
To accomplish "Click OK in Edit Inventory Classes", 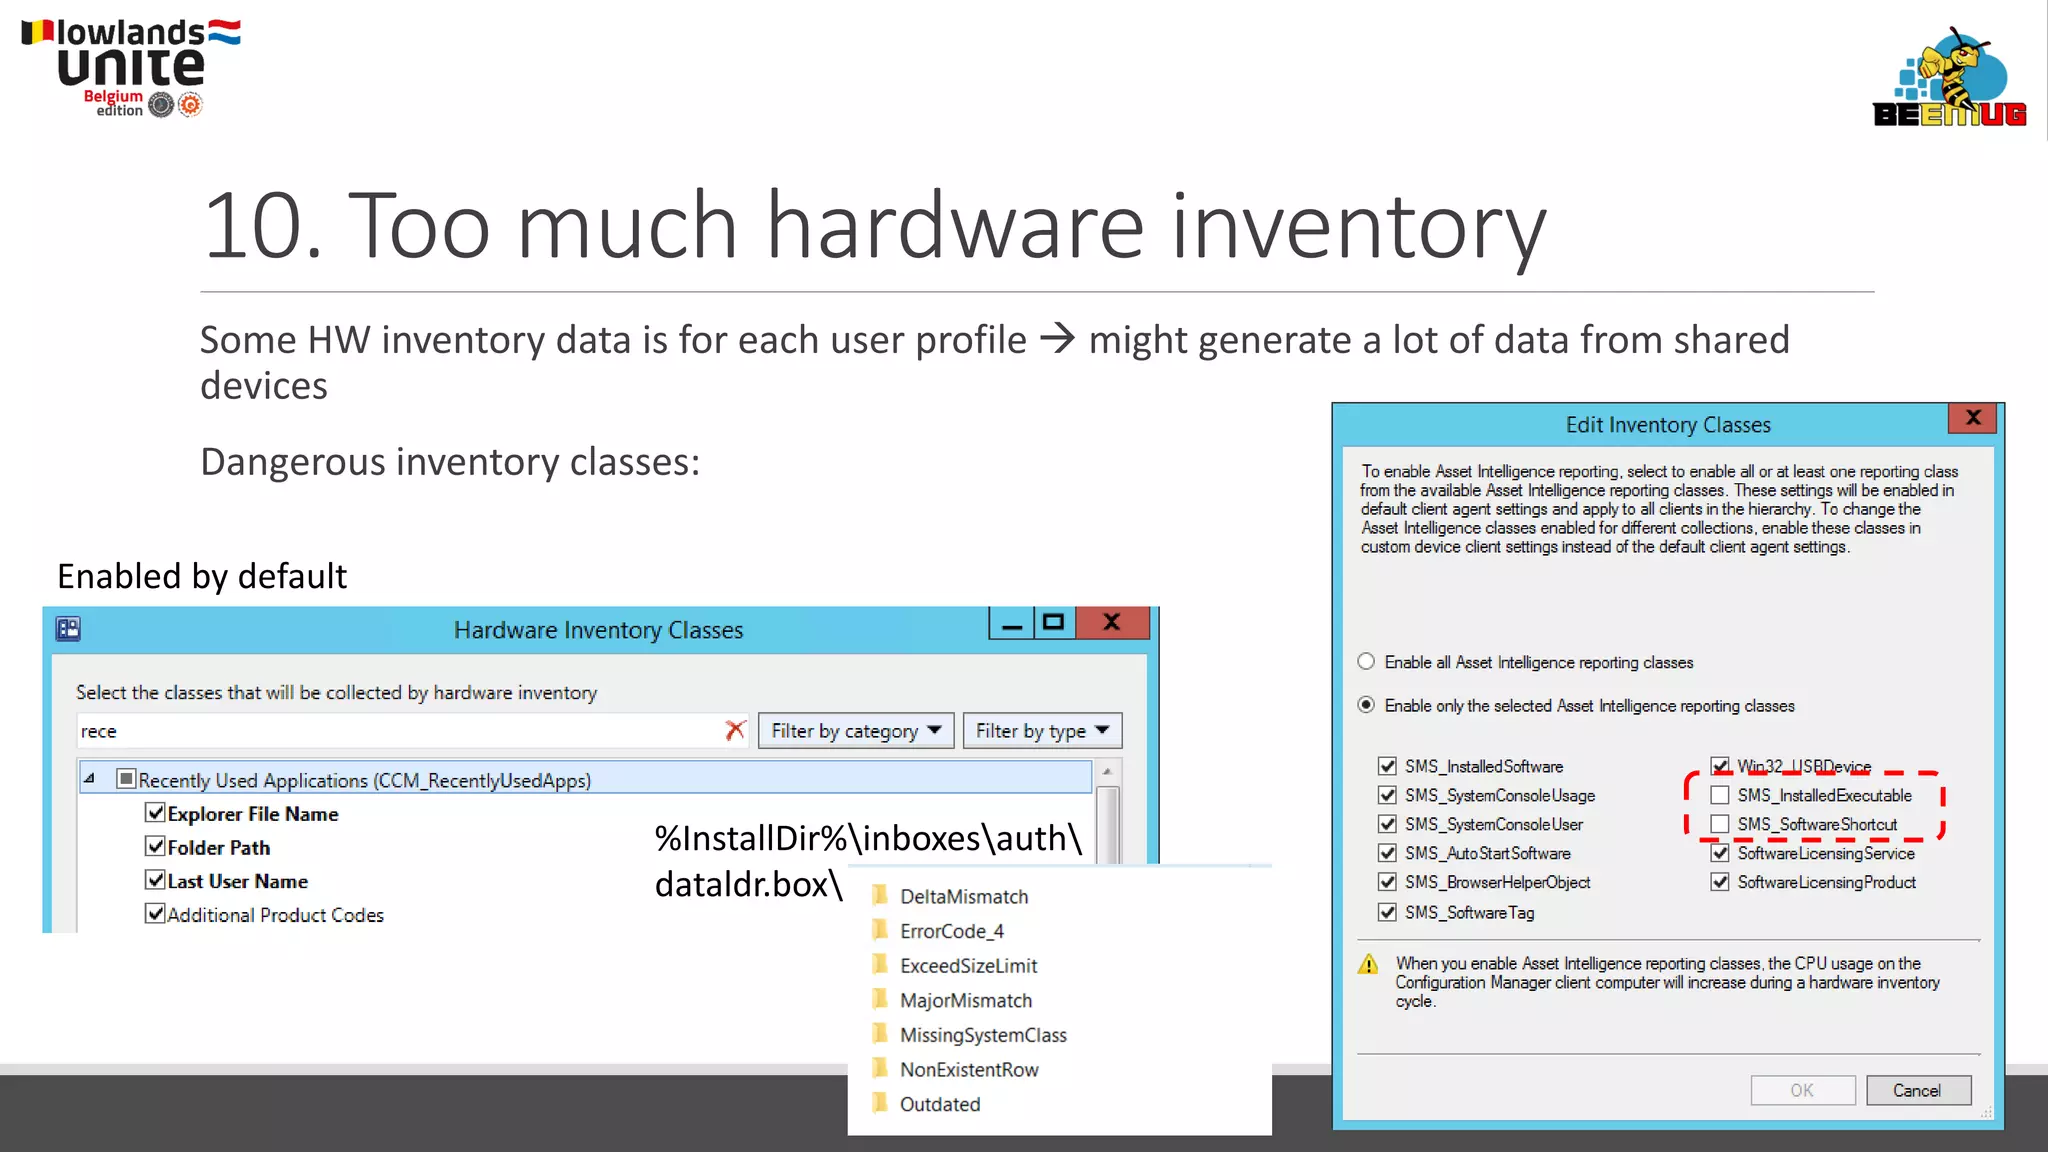I will (1802, 1090).
